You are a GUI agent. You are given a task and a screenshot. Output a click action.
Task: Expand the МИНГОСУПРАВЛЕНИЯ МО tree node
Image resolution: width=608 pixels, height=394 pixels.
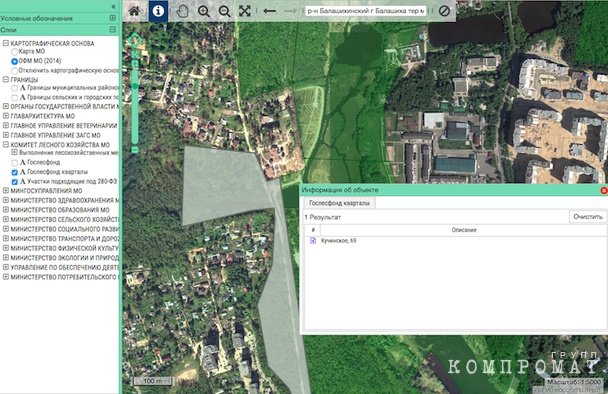point(6,190)
